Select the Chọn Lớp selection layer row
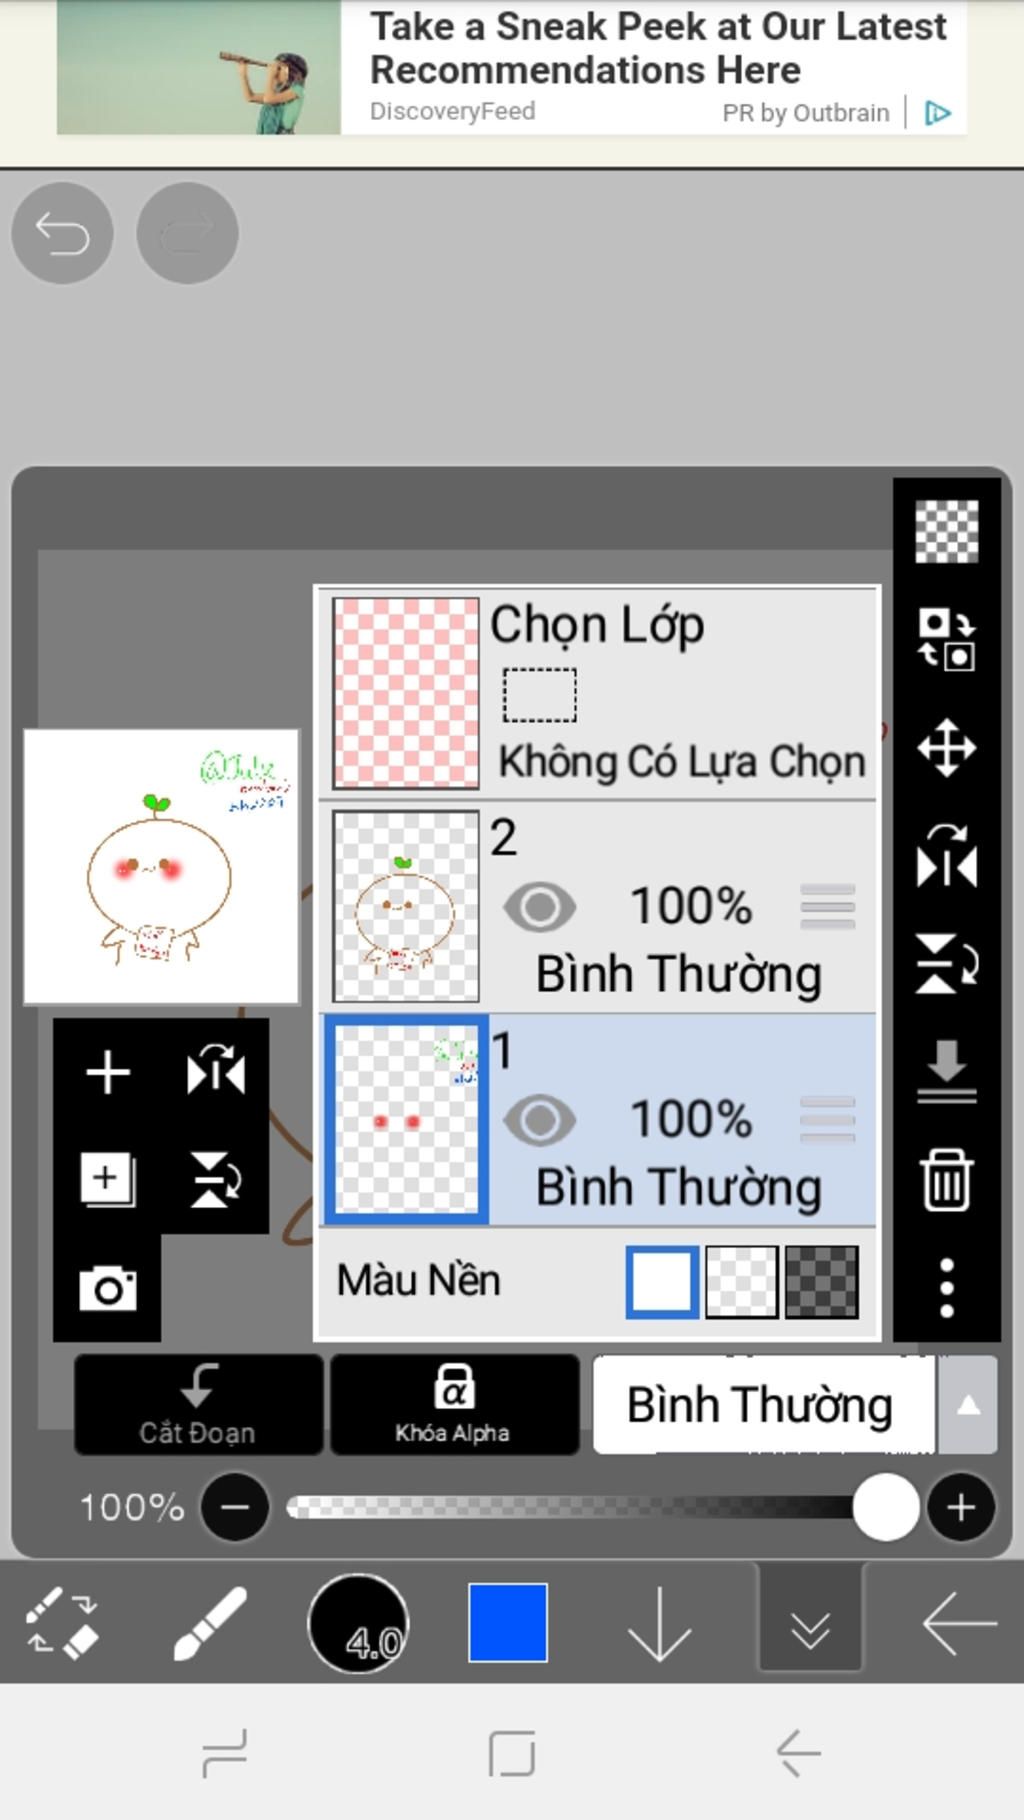 pyautogui.click(x=597, y=693)
